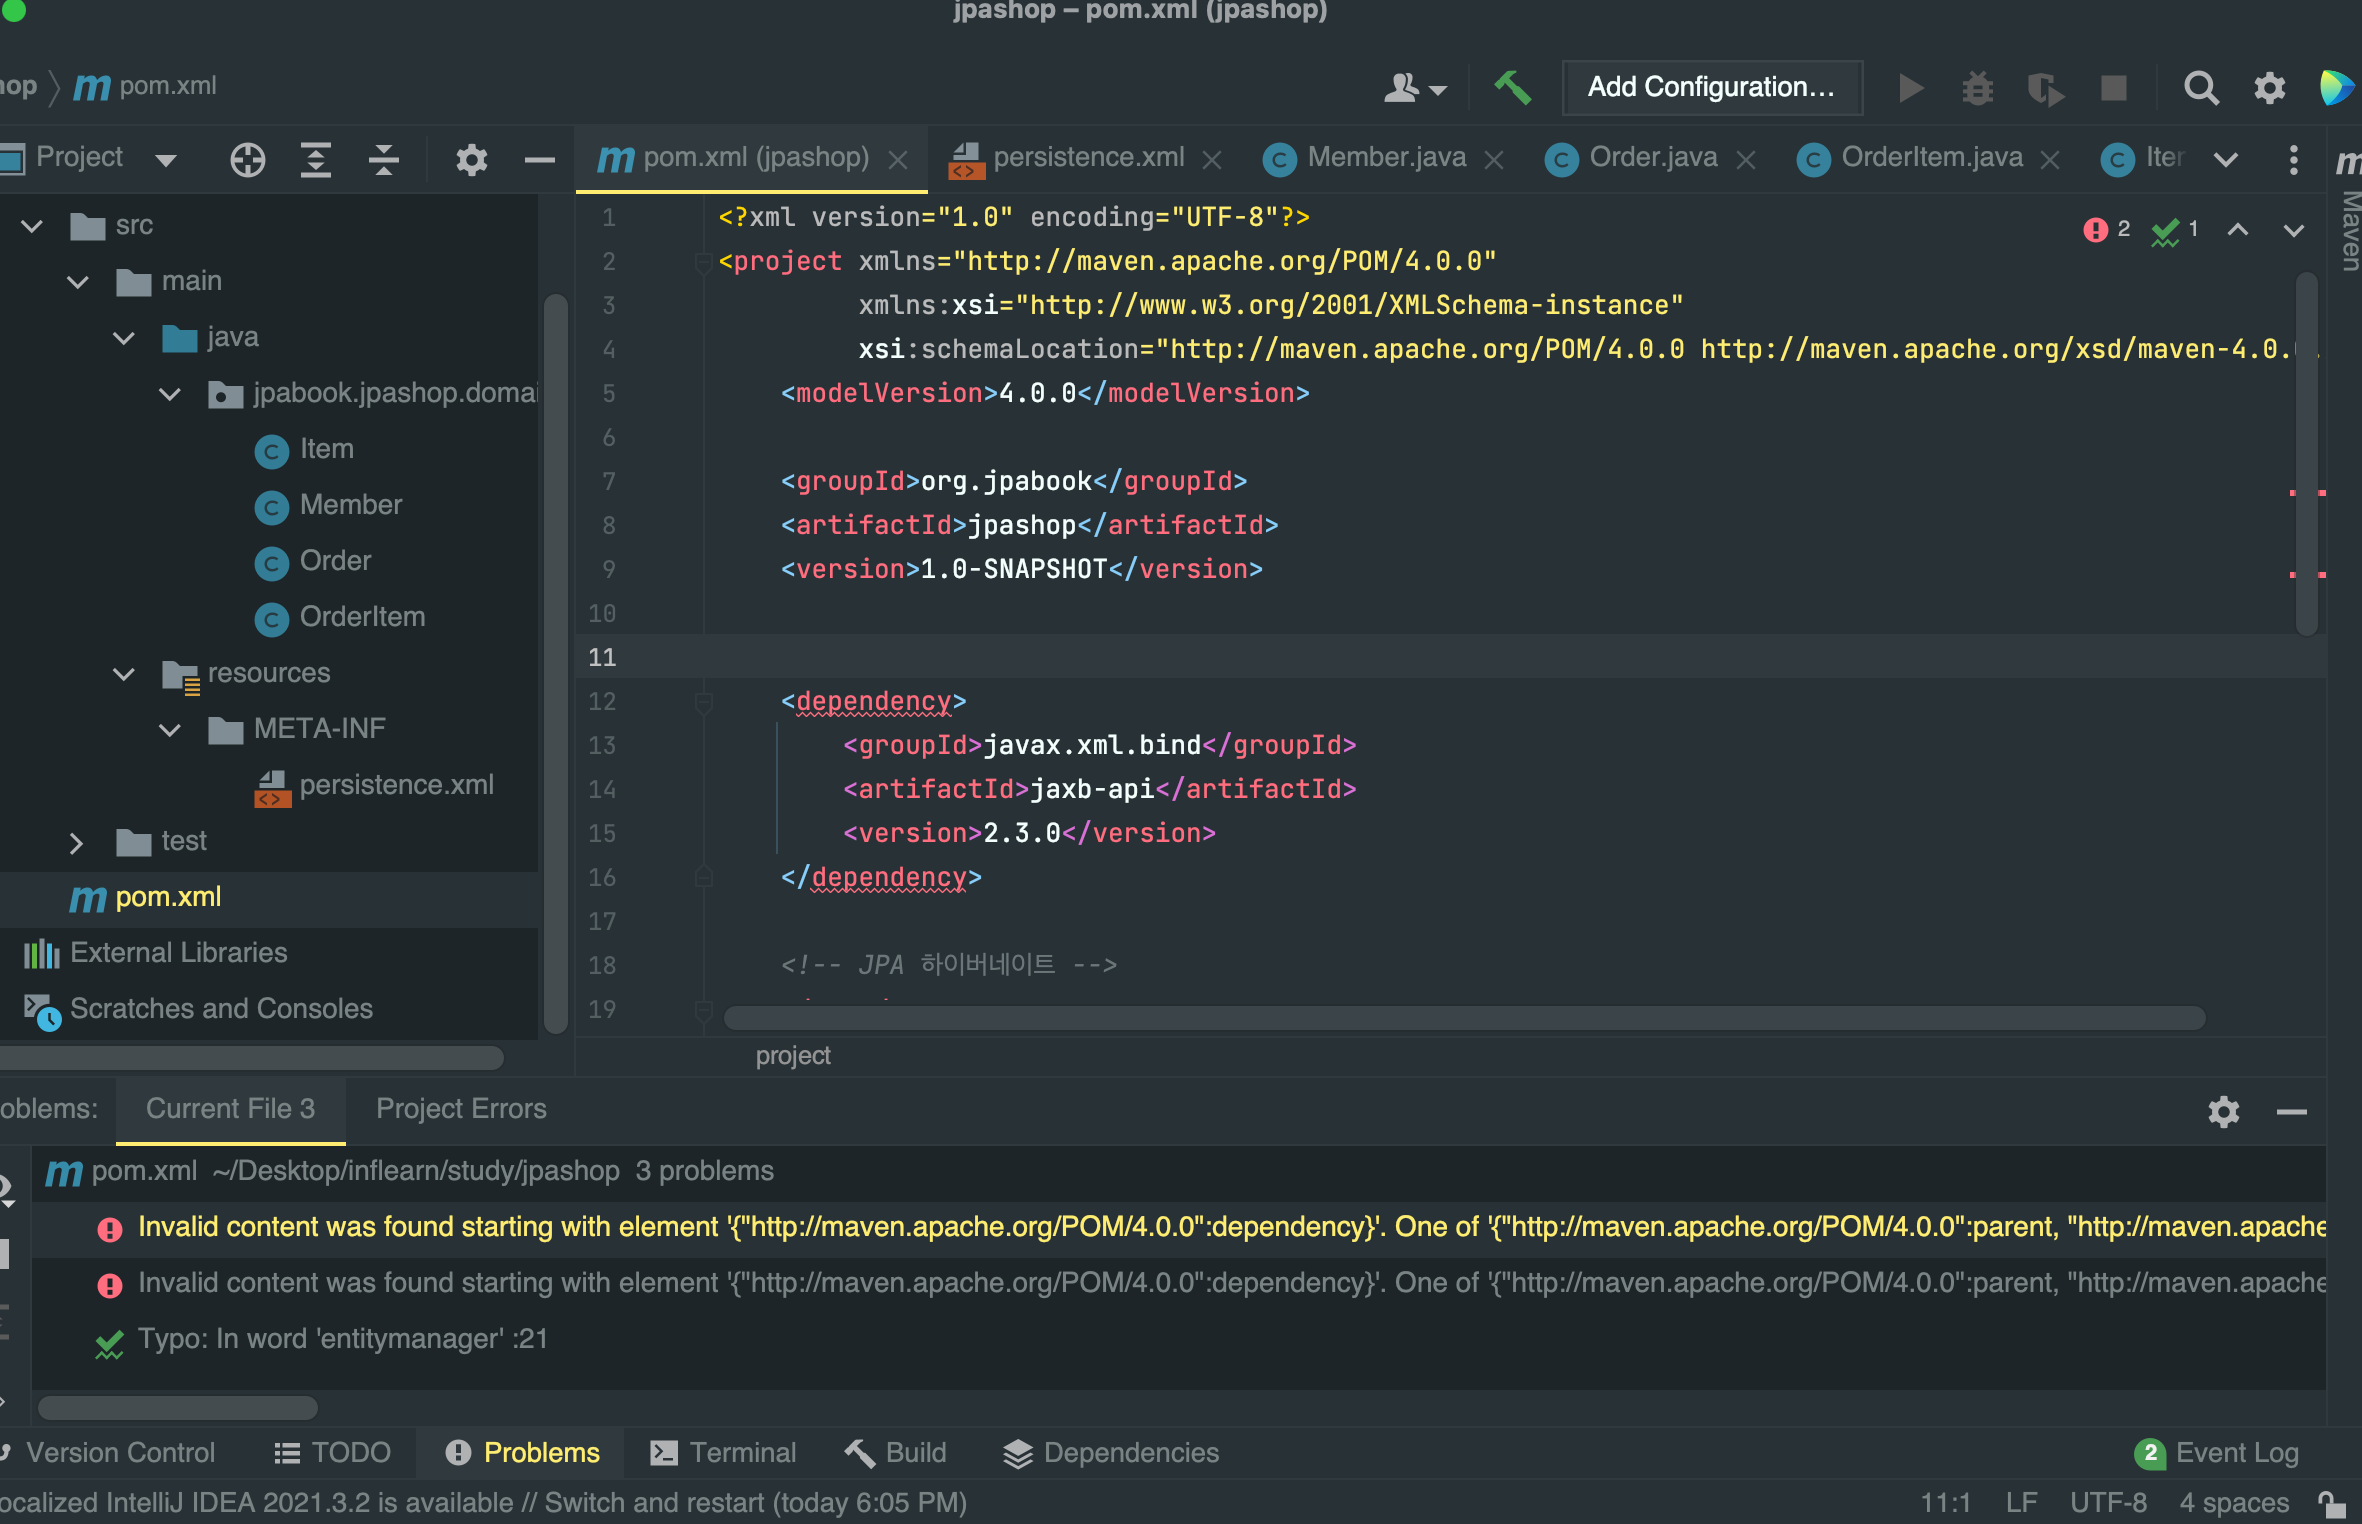This screenshot has width=2362, height=1524.
Task: Click the error count indicator in editor
Action: tap(2106, 230)
